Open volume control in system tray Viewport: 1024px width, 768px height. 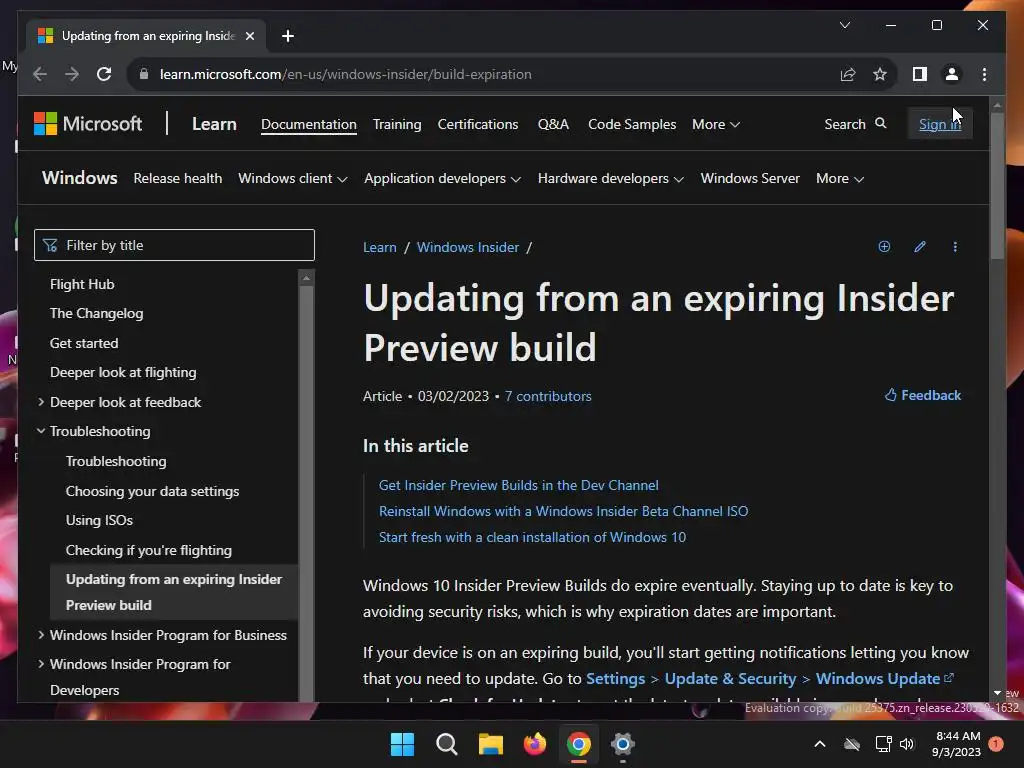pyautogui.click(x=907, y=744)
